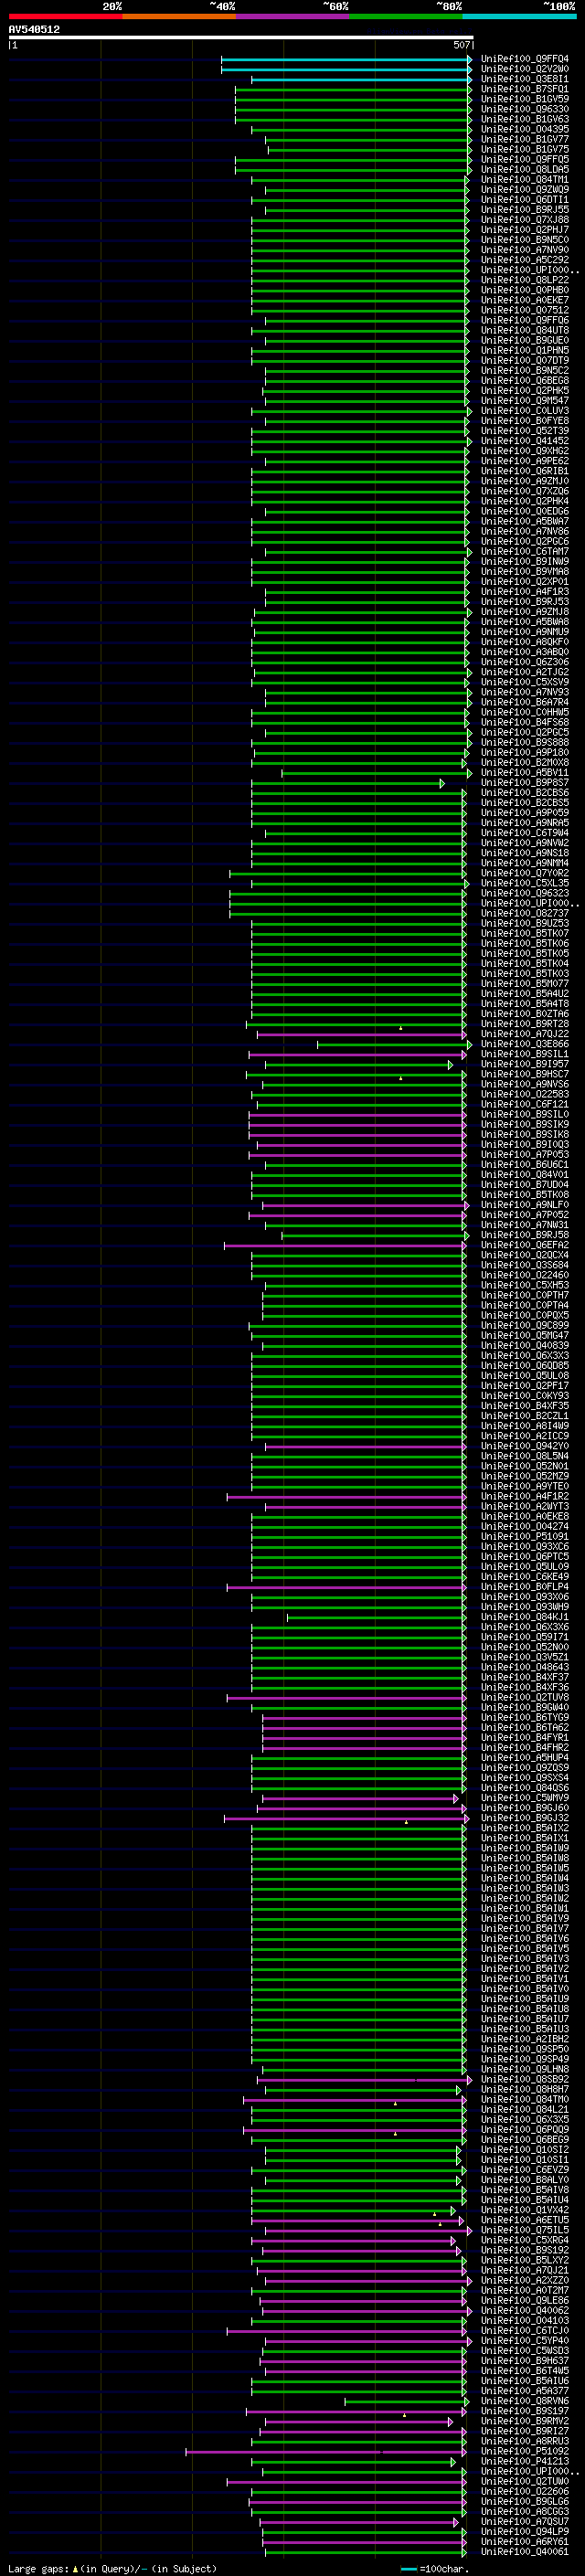585x2576 pixels.
Task: Select hit label UniRef100_Q84TM1
Action: [525, 179]
